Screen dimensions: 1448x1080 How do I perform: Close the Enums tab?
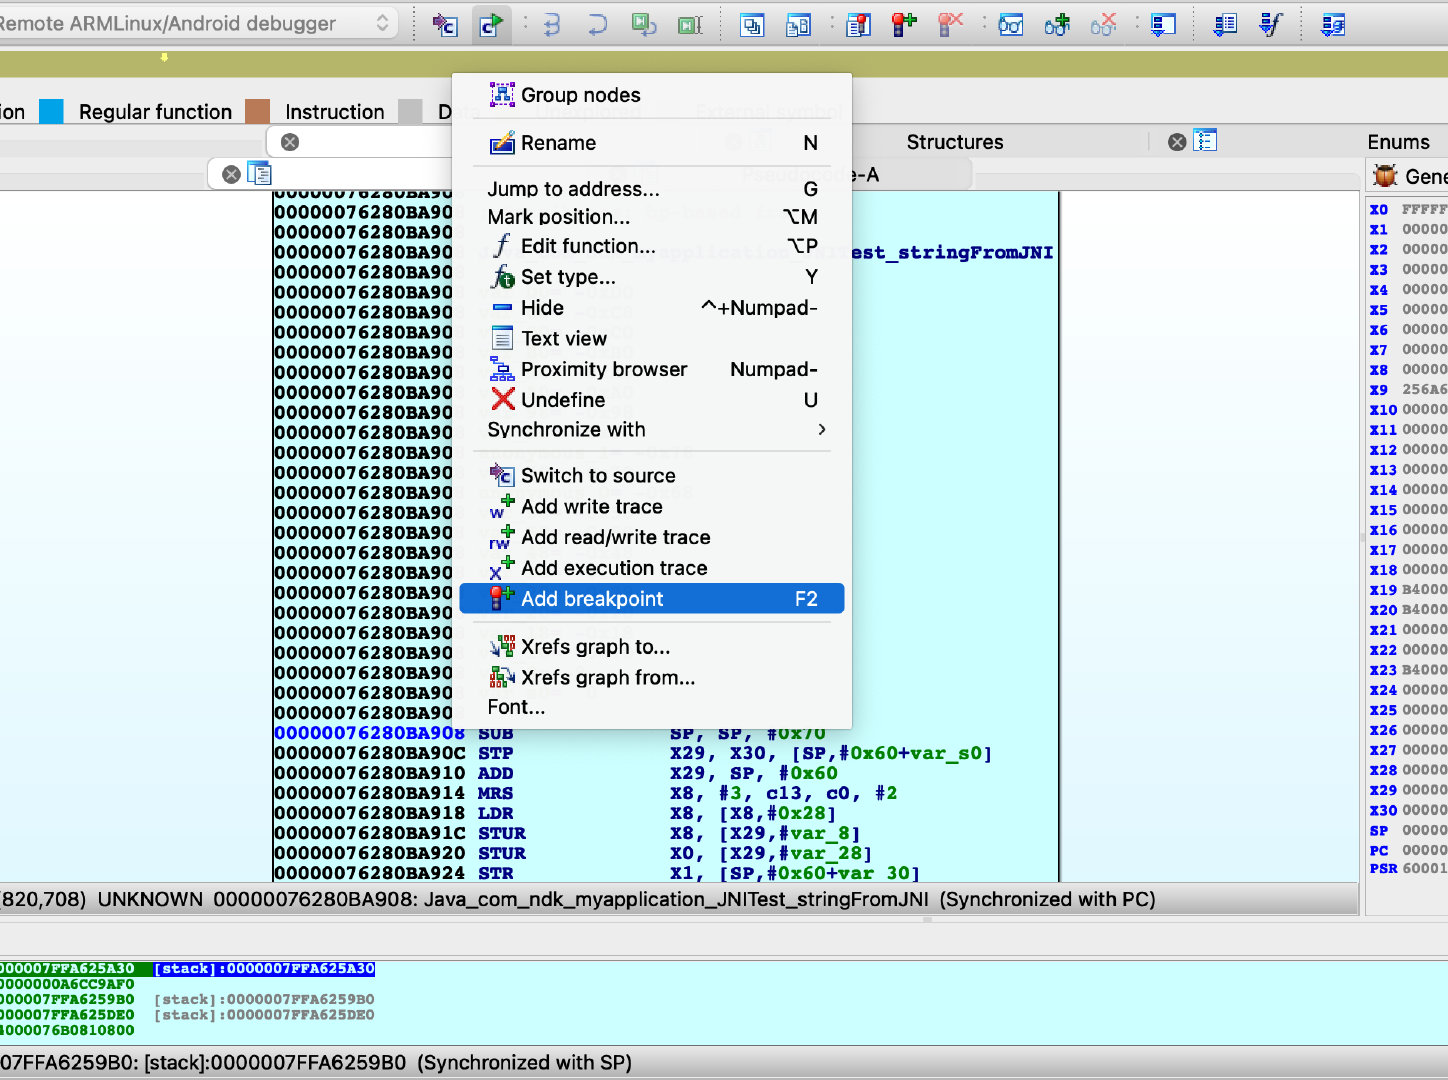1177,142
